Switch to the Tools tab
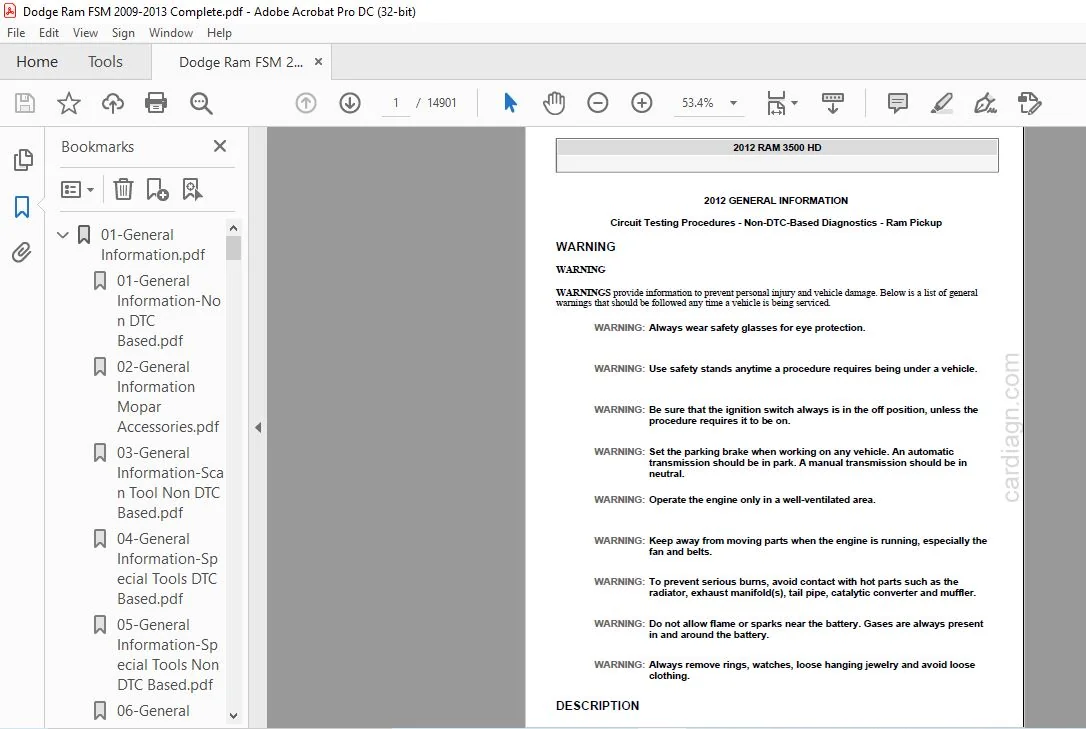This screenshot has height=729, width=1086. point(105,62)
